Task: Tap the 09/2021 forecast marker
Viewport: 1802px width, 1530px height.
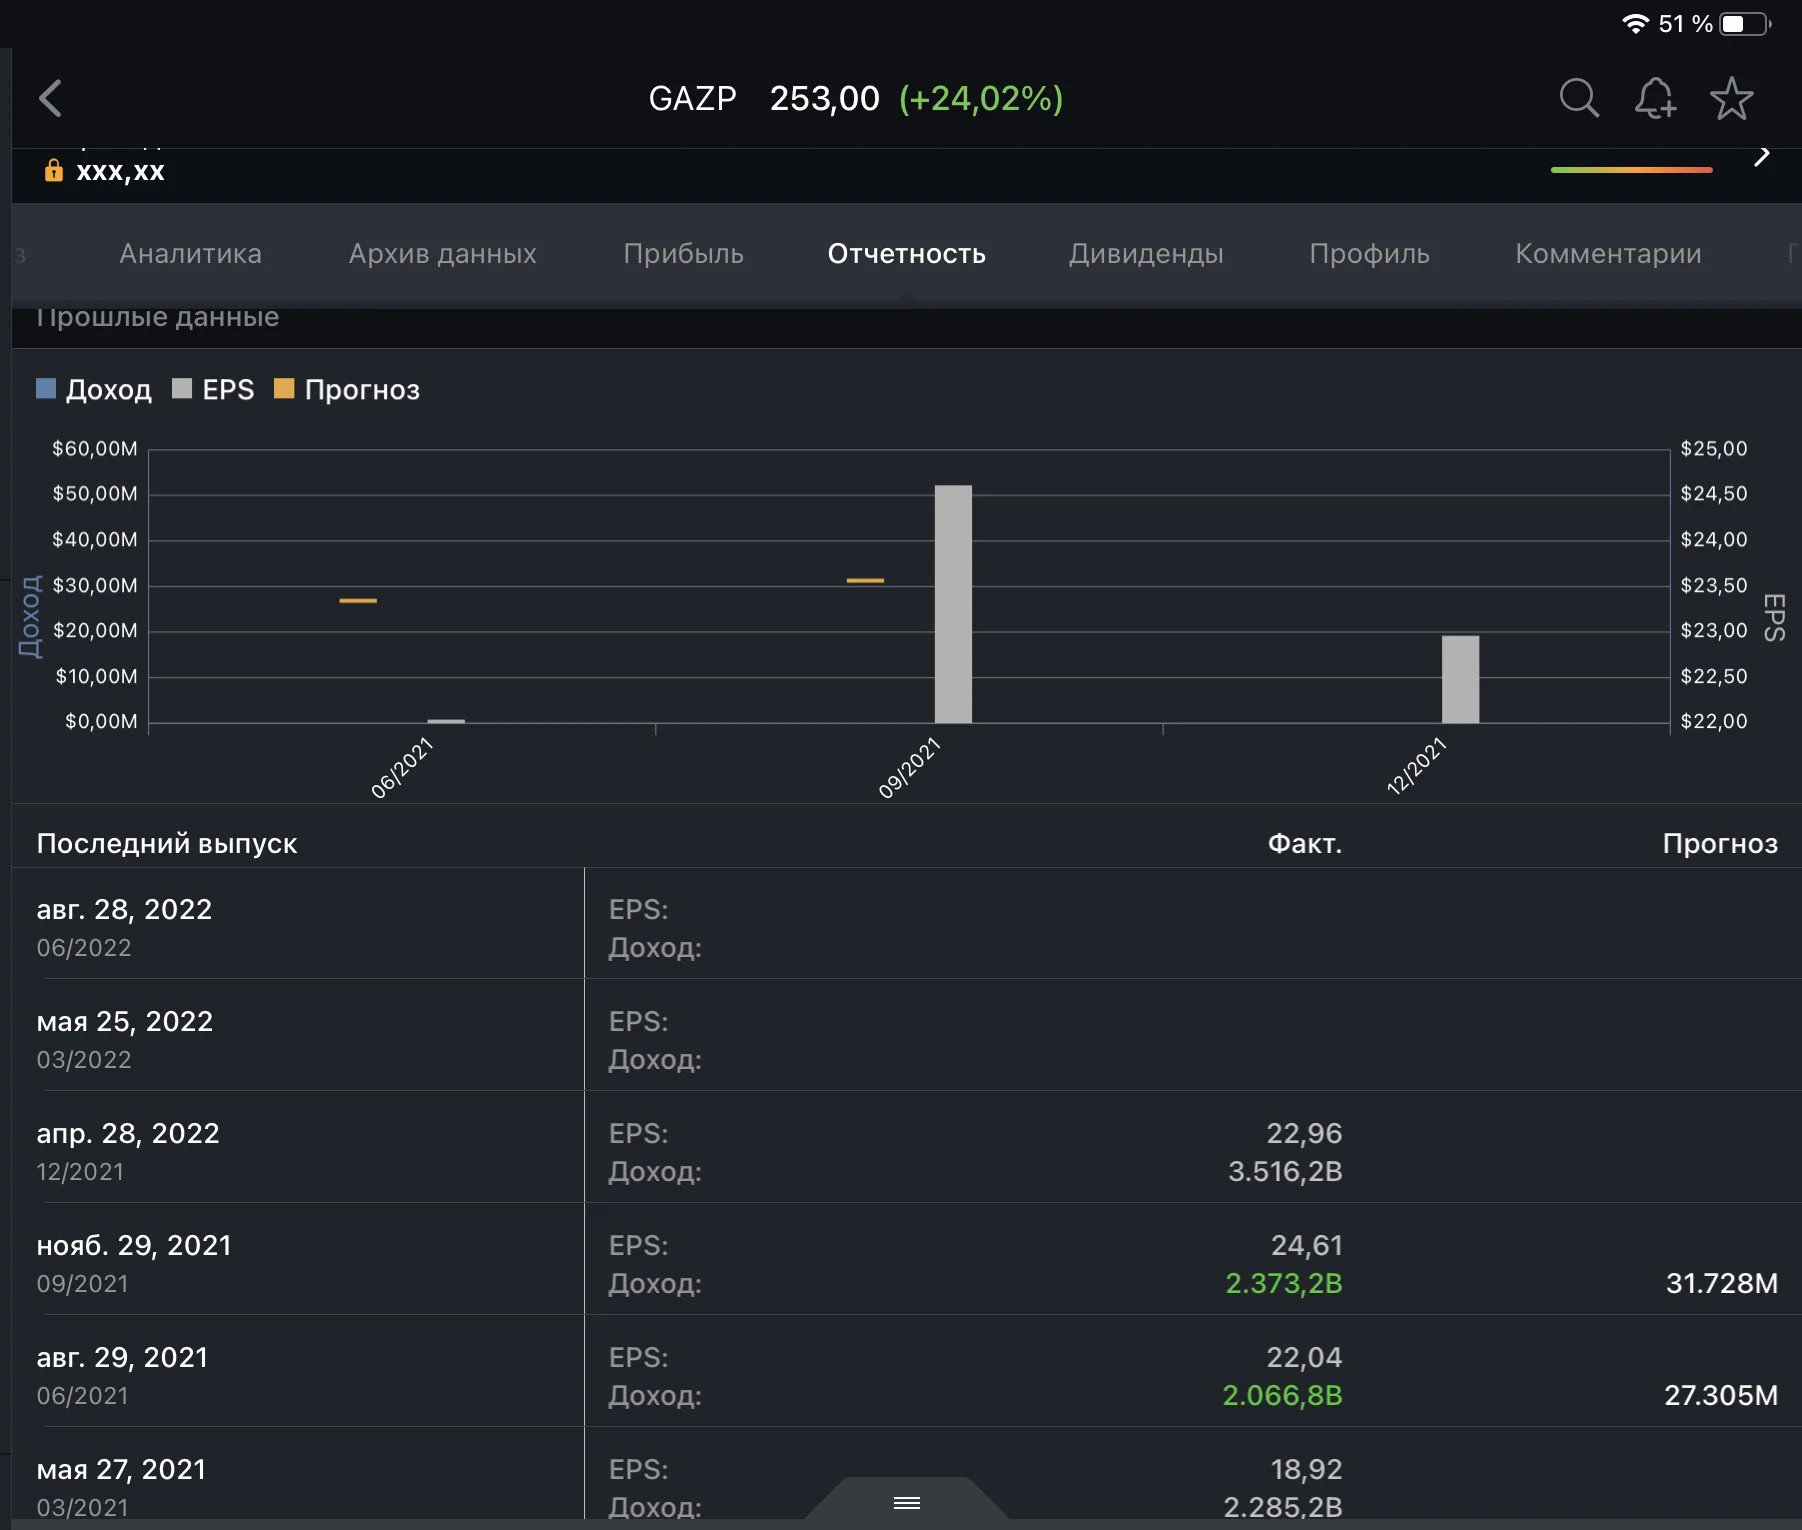Action: click(x=865, y=580)
